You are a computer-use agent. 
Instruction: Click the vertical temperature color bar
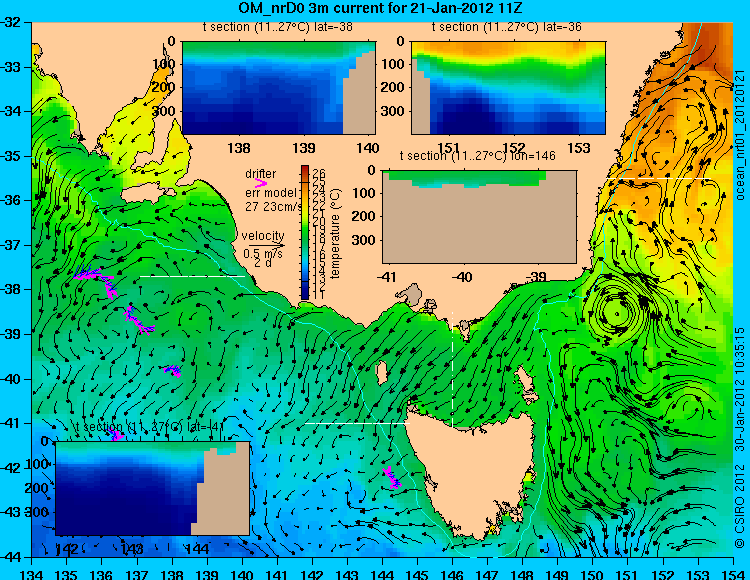coord(305,232)
